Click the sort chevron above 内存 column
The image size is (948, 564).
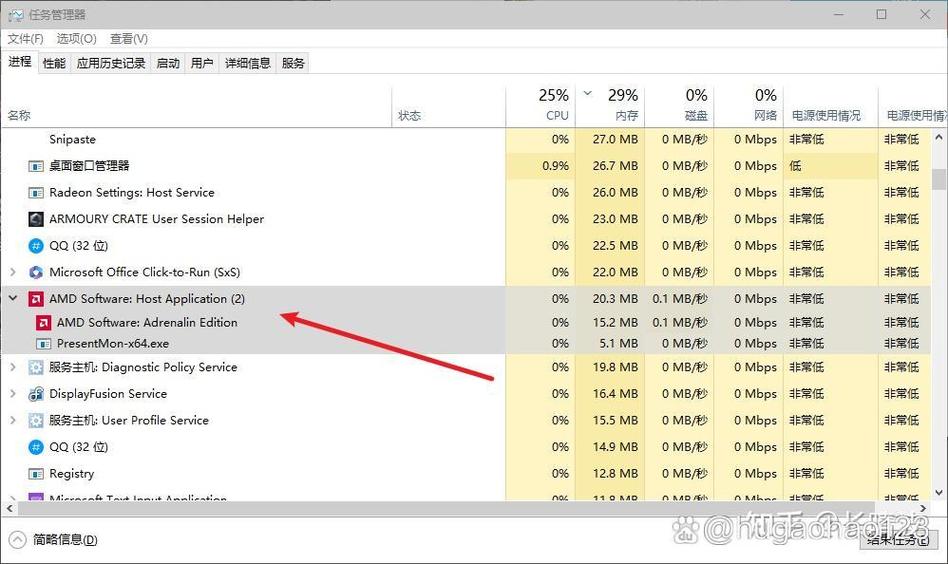(588, 94)
